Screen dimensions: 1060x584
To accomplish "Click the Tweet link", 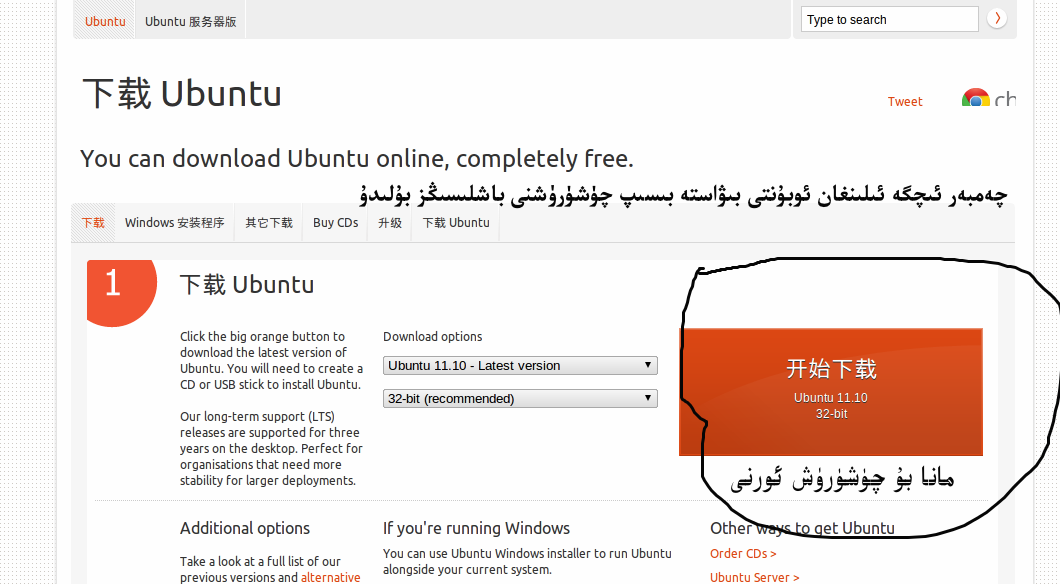I will click(x=905, y=101).
